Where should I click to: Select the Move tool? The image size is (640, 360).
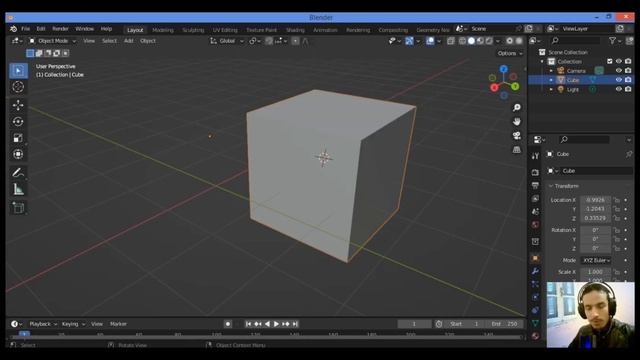[18, 105]
